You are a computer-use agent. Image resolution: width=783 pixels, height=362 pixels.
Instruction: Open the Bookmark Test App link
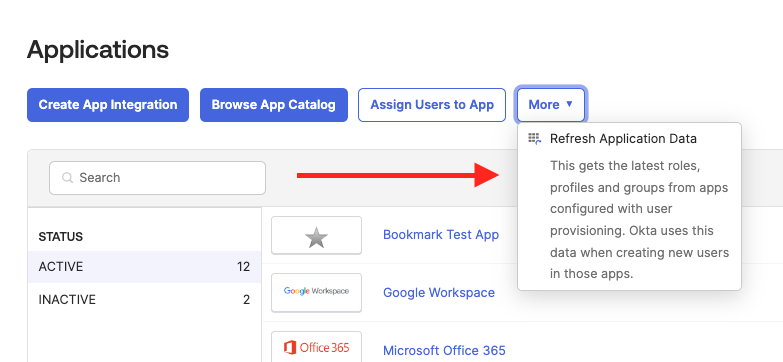click(x=440, y=235)
